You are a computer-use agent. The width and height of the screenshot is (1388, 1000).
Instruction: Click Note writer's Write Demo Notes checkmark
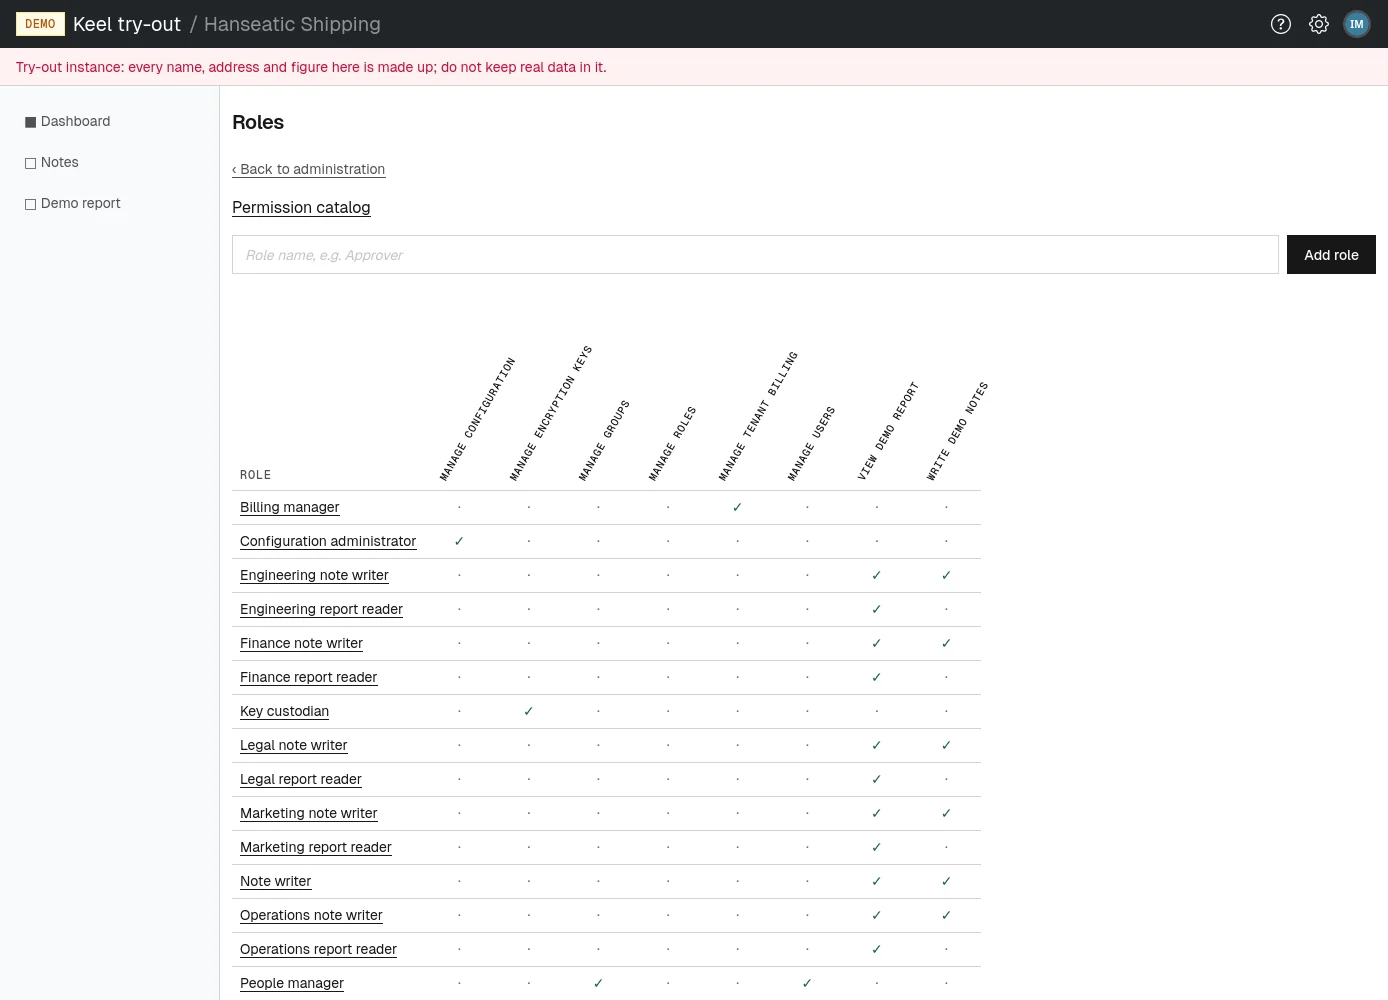(x=946, y=881)
